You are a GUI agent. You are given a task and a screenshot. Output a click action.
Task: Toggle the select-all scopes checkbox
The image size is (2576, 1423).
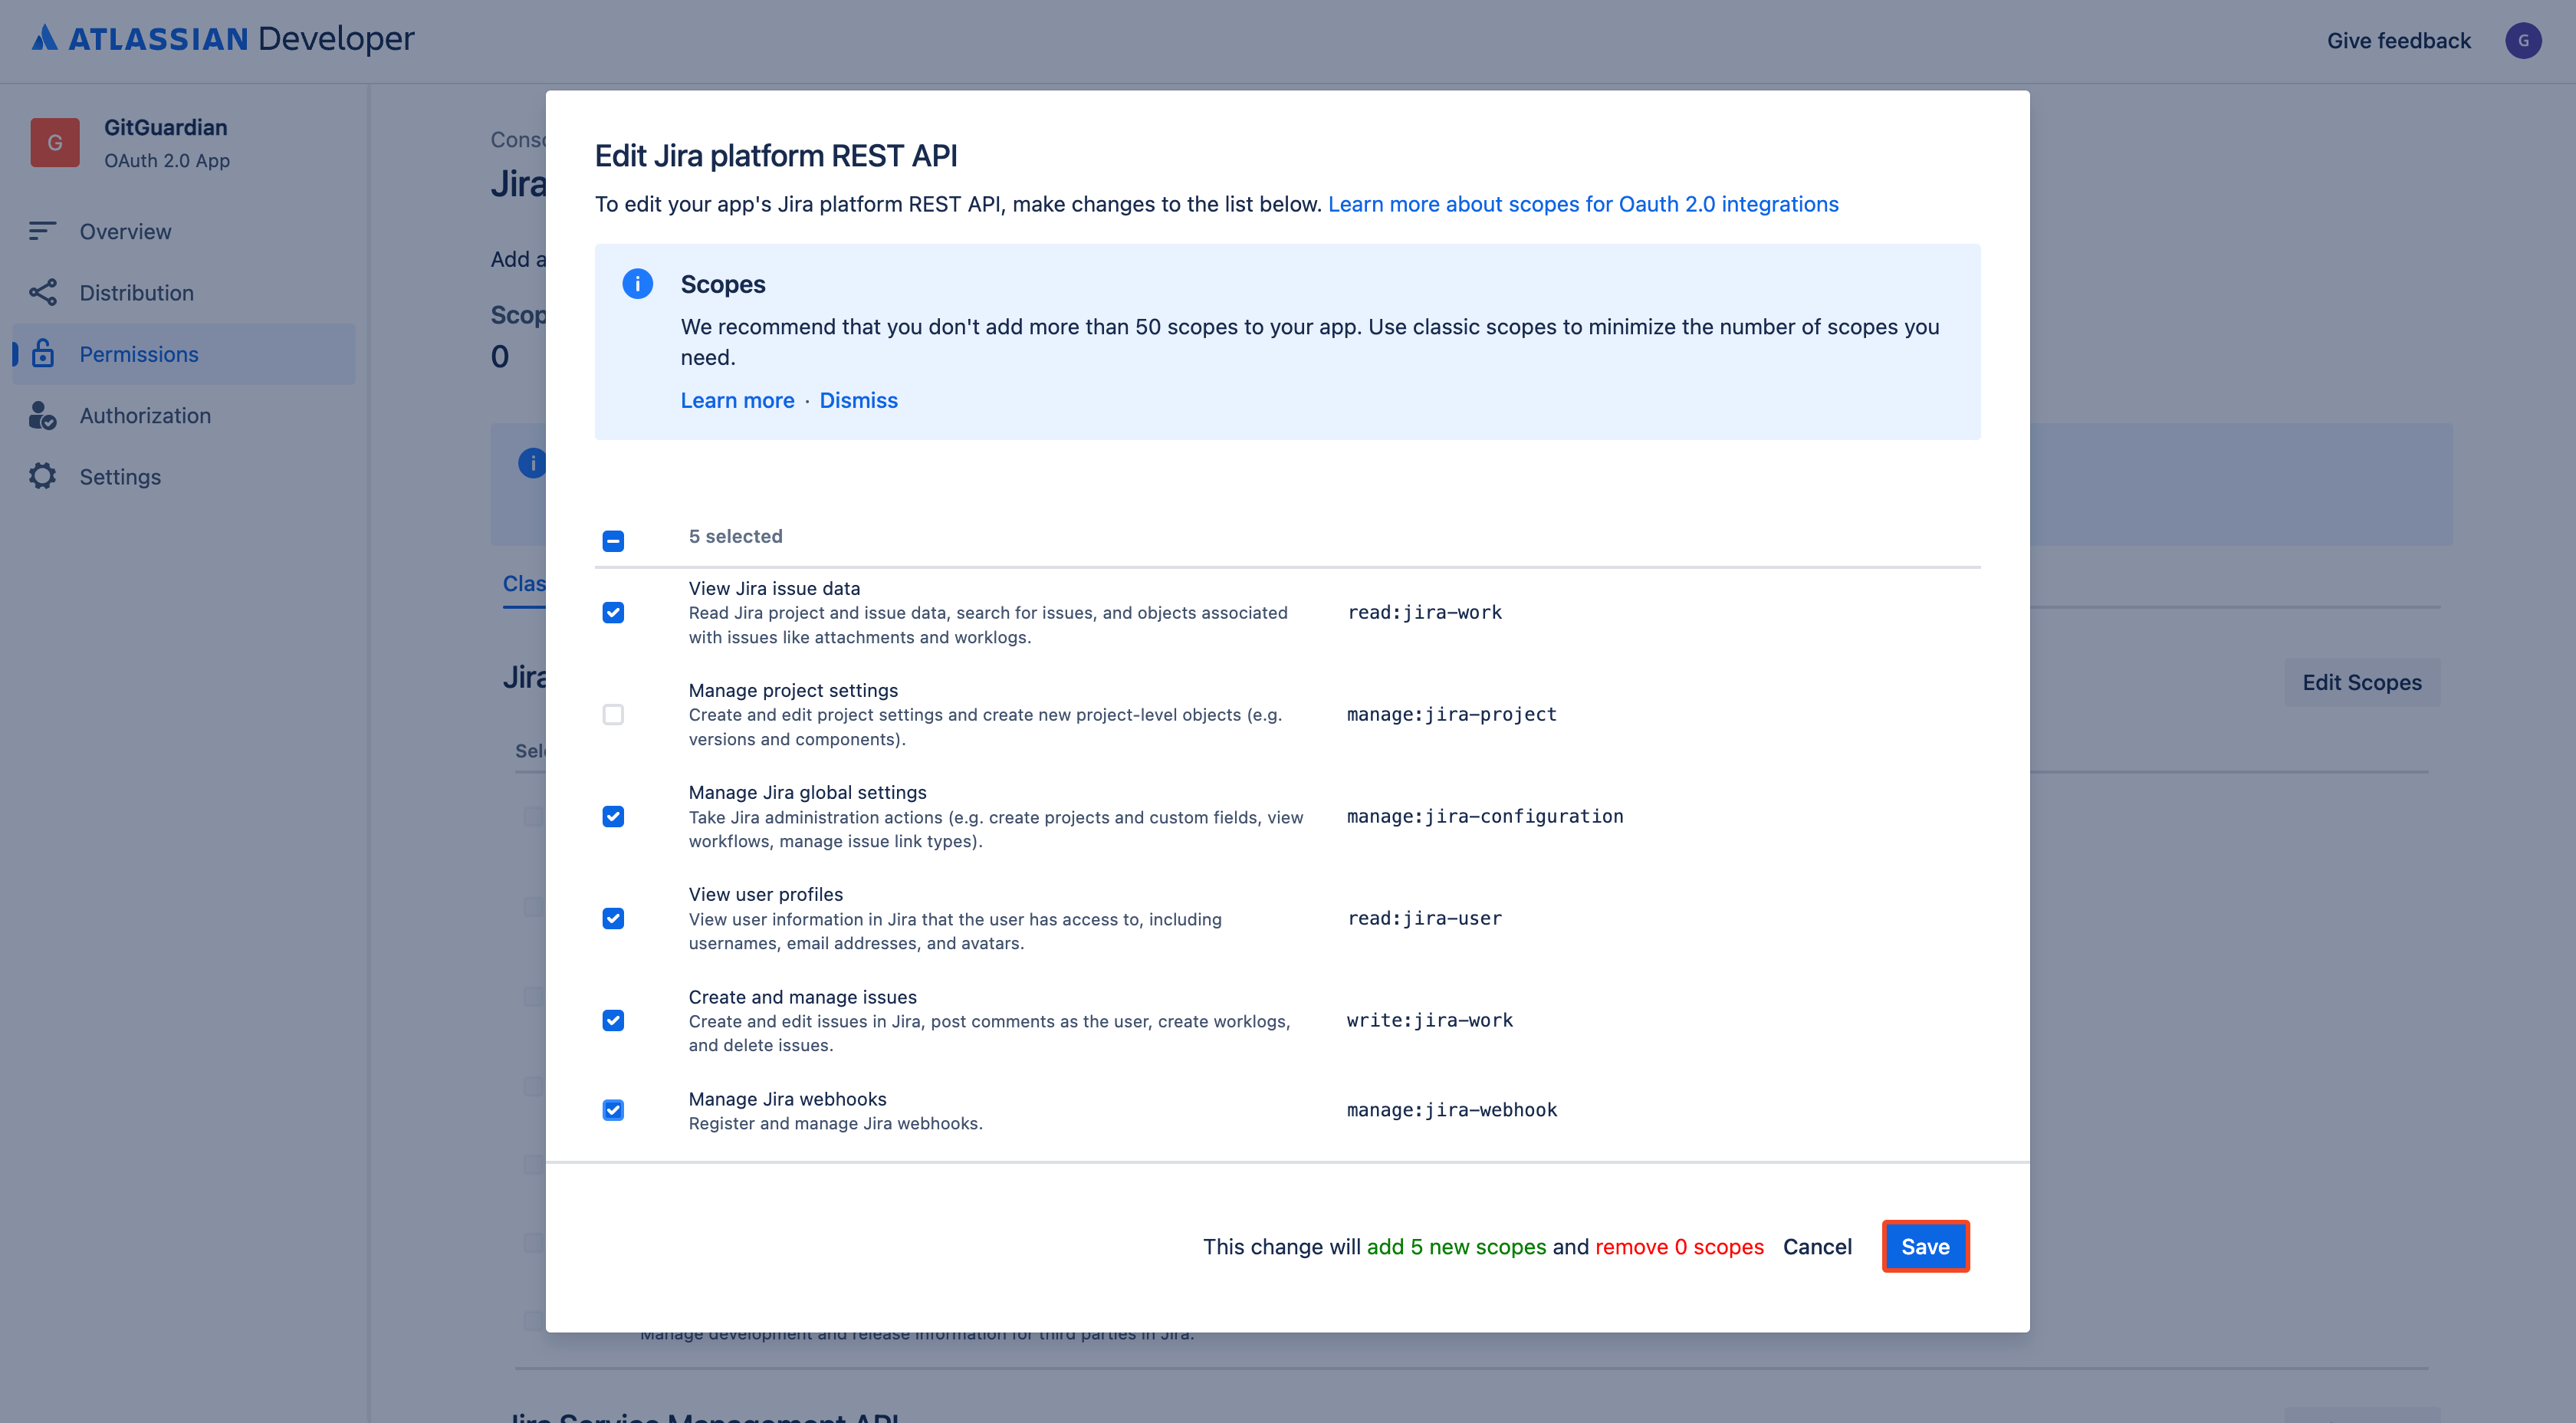point(613,541)
